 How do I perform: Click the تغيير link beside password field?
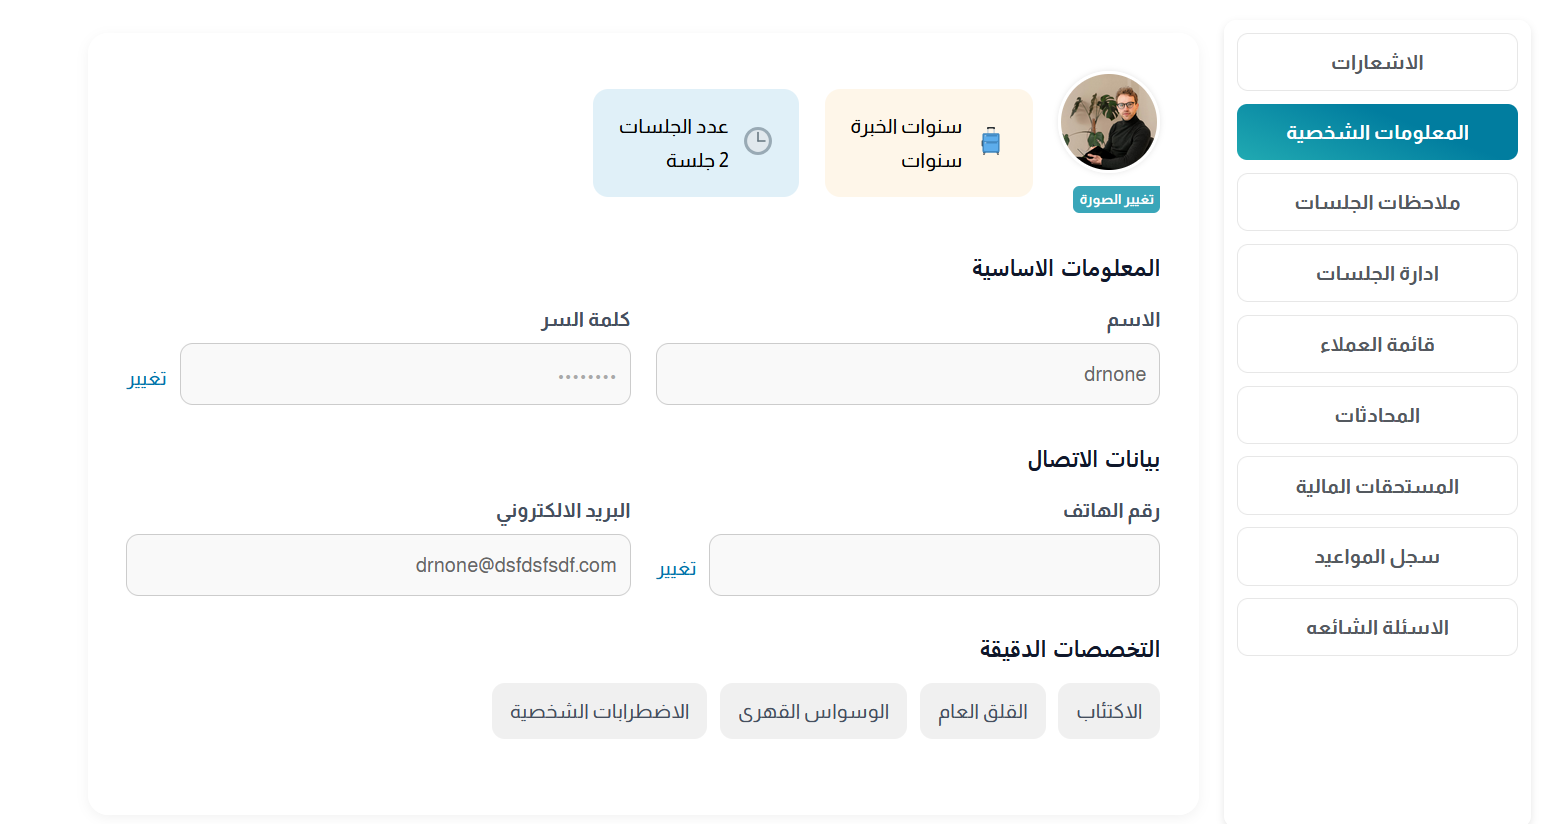tap(147, 378)
